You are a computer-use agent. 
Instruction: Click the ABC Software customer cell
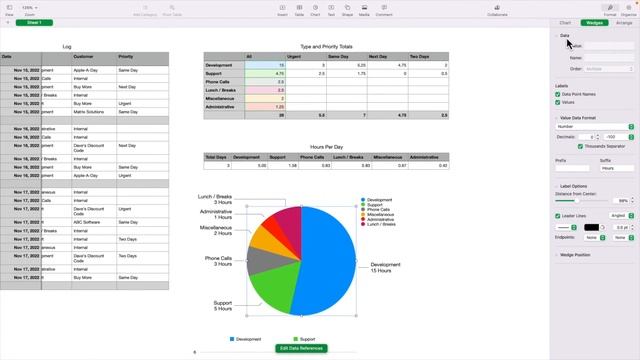click(x=94, y=222)
